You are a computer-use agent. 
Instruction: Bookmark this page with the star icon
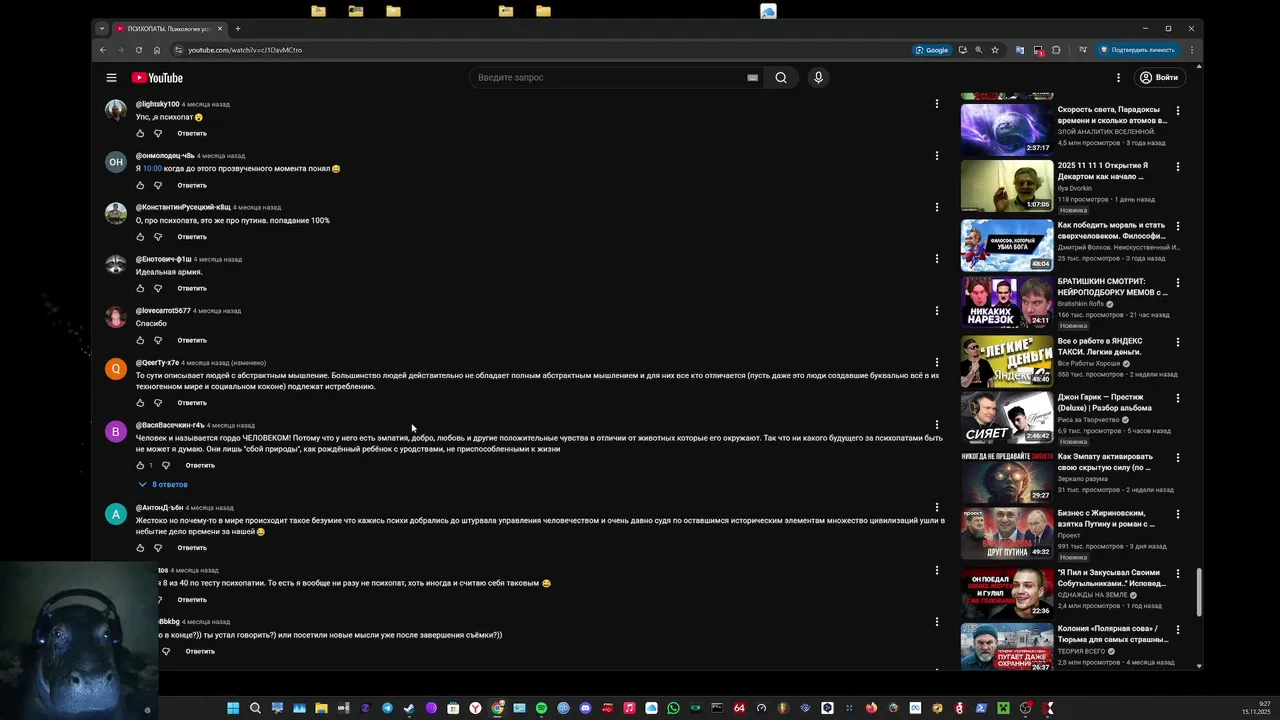[x=995, y=50]
